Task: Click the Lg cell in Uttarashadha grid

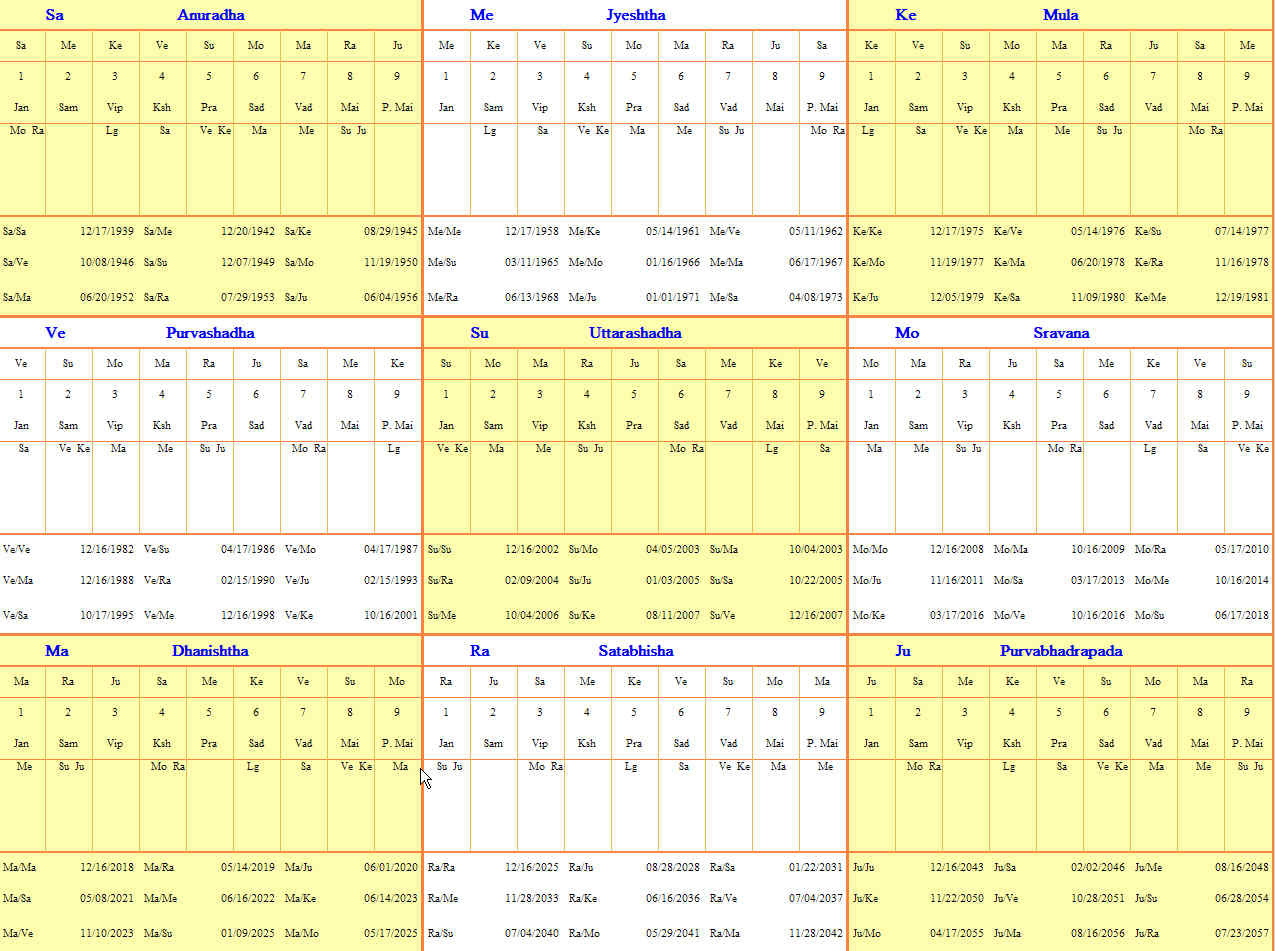Action: [772, 448]
